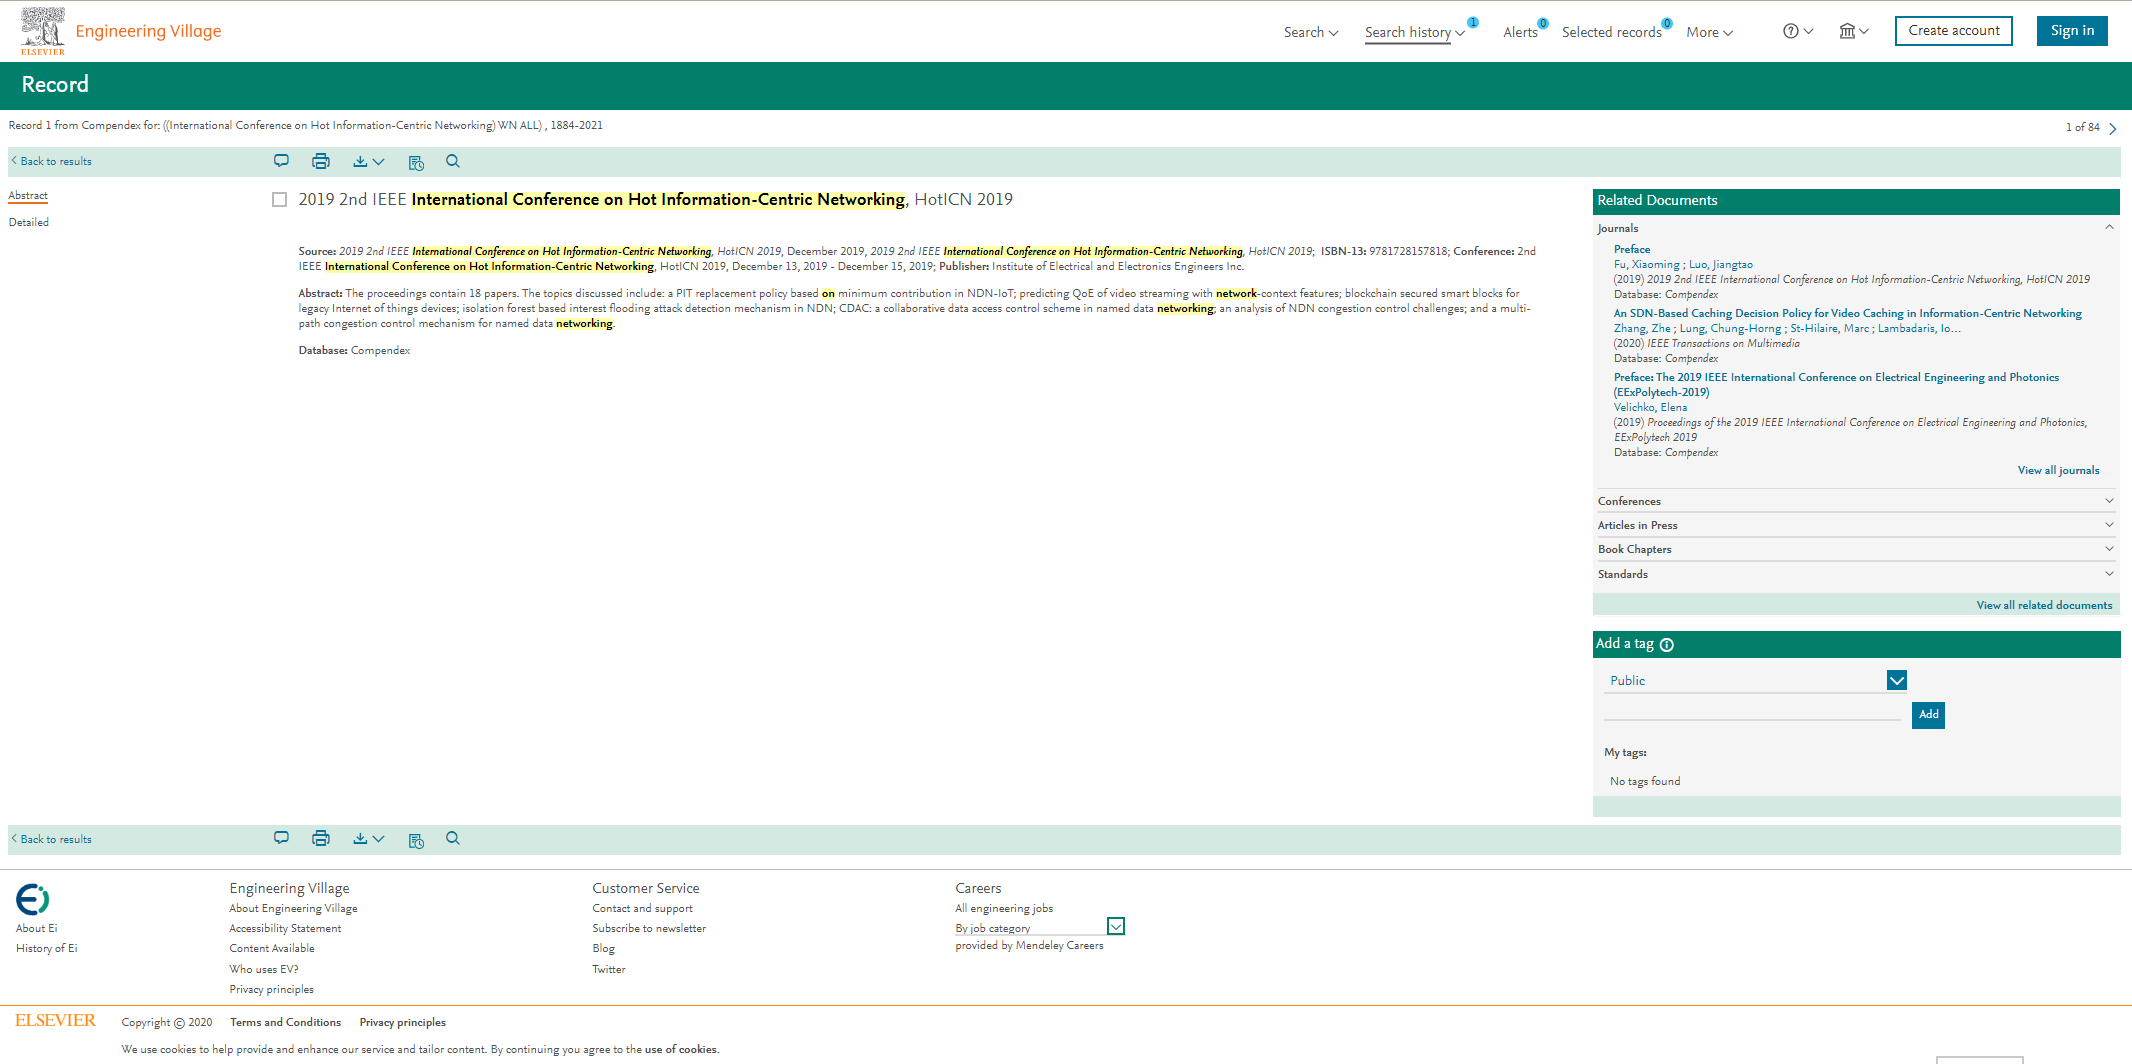Image resolution: width=2132 pixels, height=1064 pixels.
Task: Select the record title checkbox
Action: click(x=280, y=200)
